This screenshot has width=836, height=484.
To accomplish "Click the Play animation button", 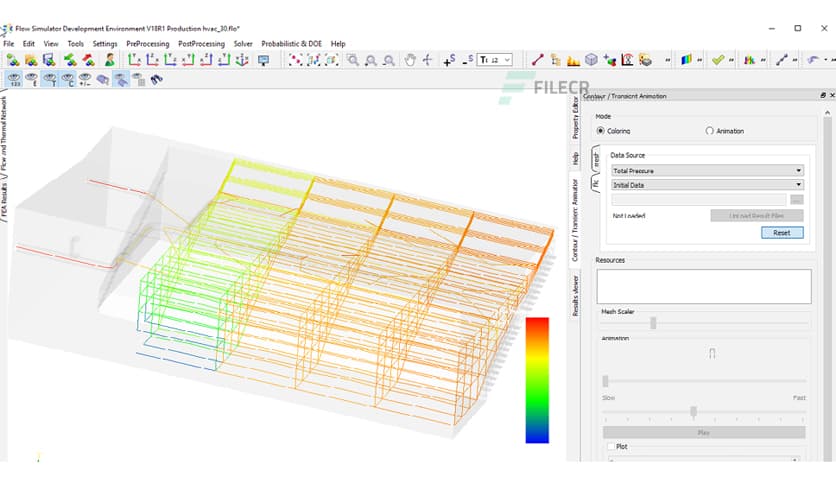I will [704, 432].
